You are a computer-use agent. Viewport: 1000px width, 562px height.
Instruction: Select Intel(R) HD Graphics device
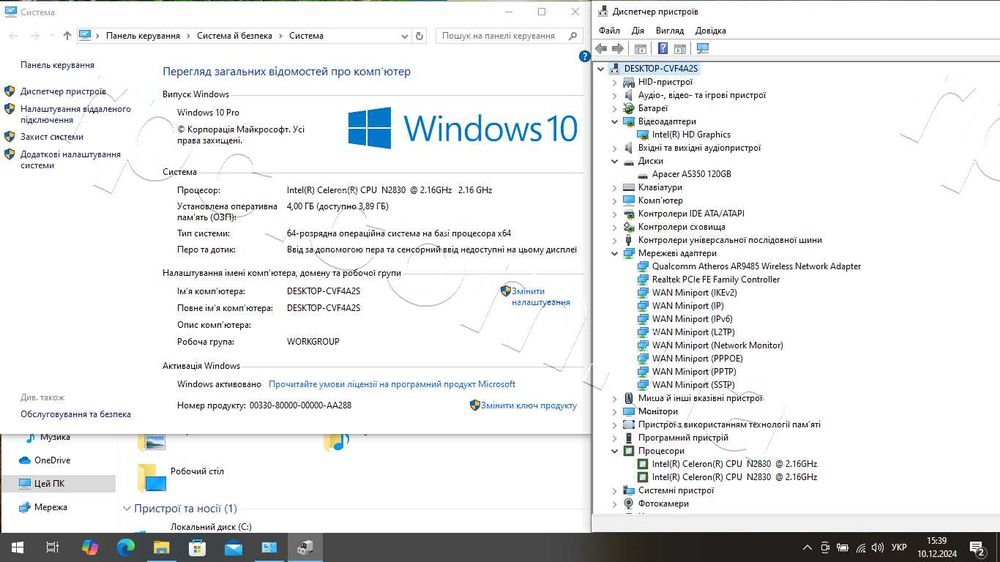[691, 135]
